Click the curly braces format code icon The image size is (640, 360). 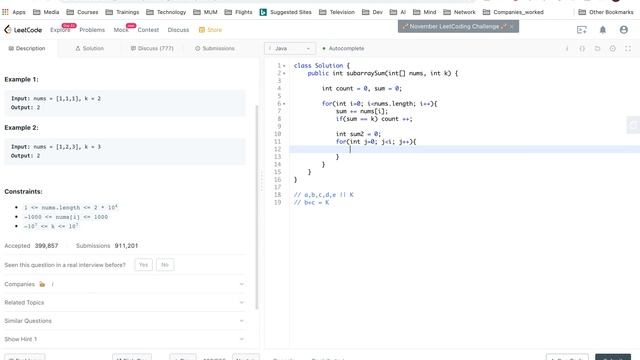[582, 49]
